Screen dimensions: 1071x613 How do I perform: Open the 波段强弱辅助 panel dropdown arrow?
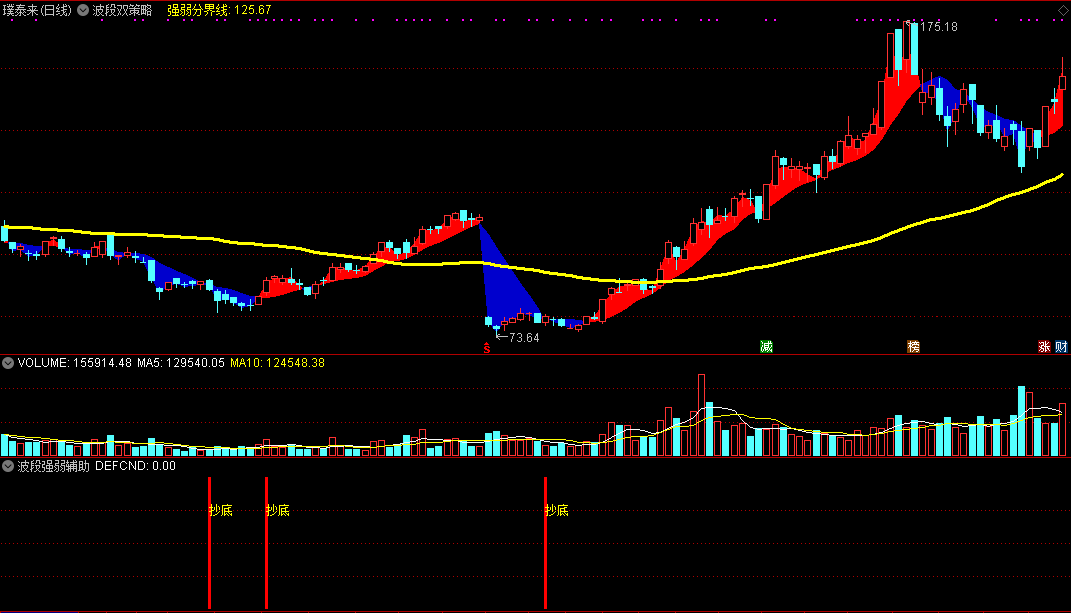pyautogui.click(x=8, y=466)
